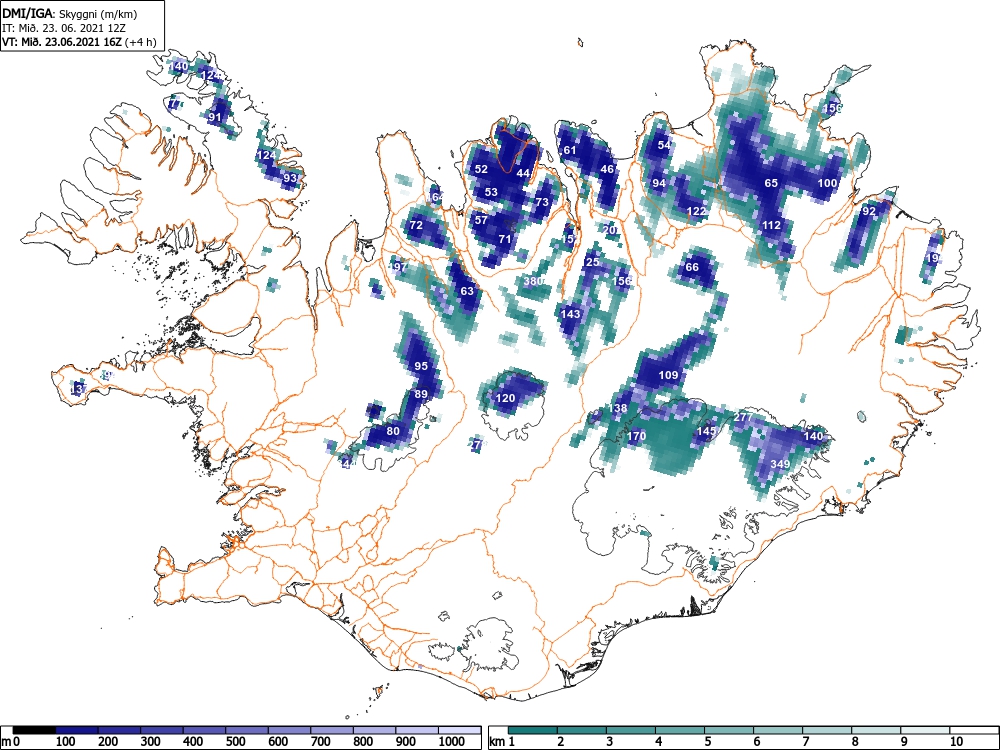The image size is (1000, 750).
Task: Click the map value '54'
Action: point(664,145)
